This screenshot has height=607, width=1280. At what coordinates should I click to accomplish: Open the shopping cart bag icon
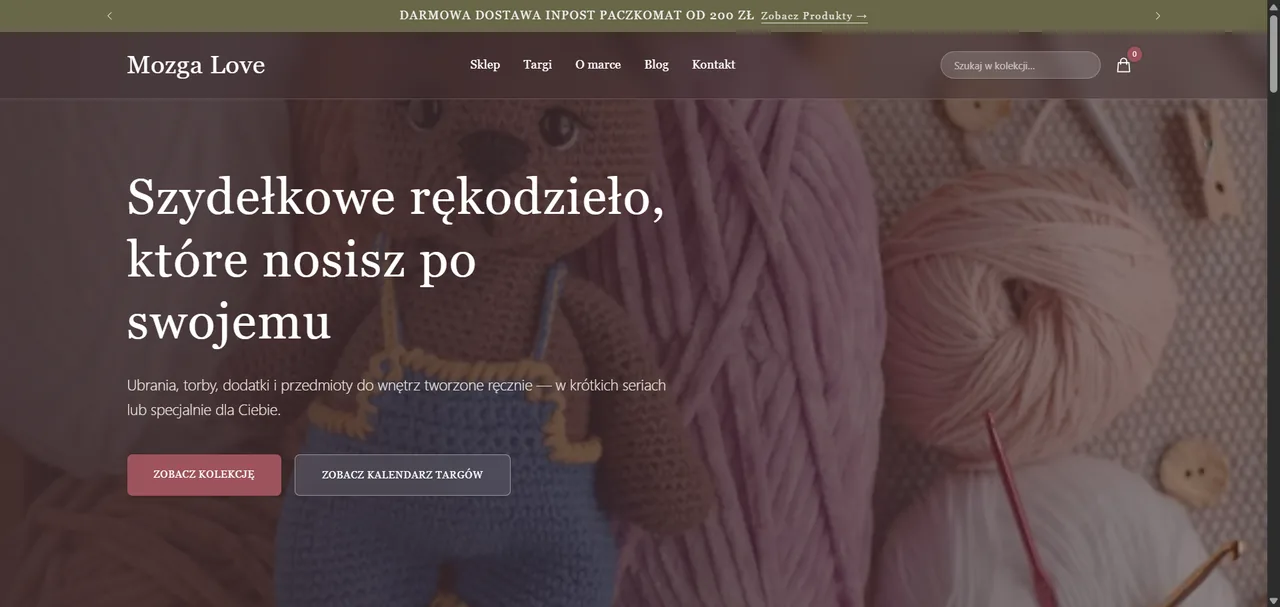(x=1123, y=65)
